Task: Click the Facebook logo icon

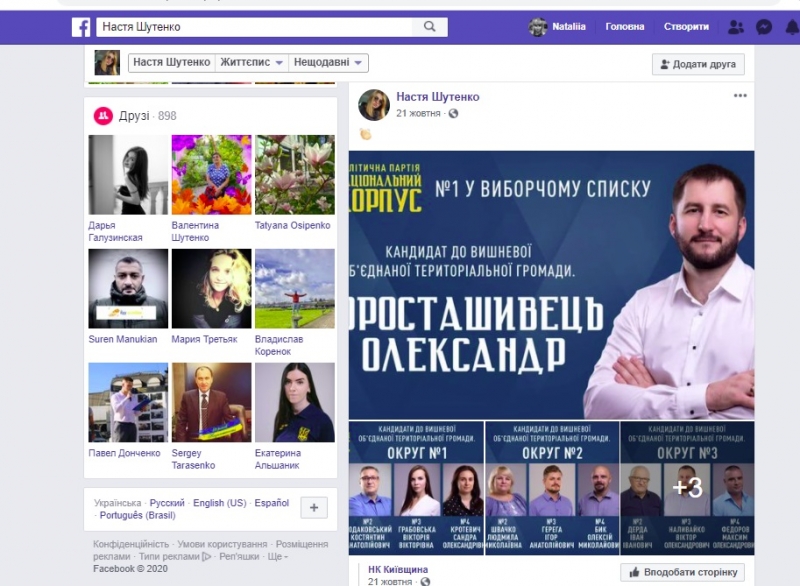Action: 81,27
